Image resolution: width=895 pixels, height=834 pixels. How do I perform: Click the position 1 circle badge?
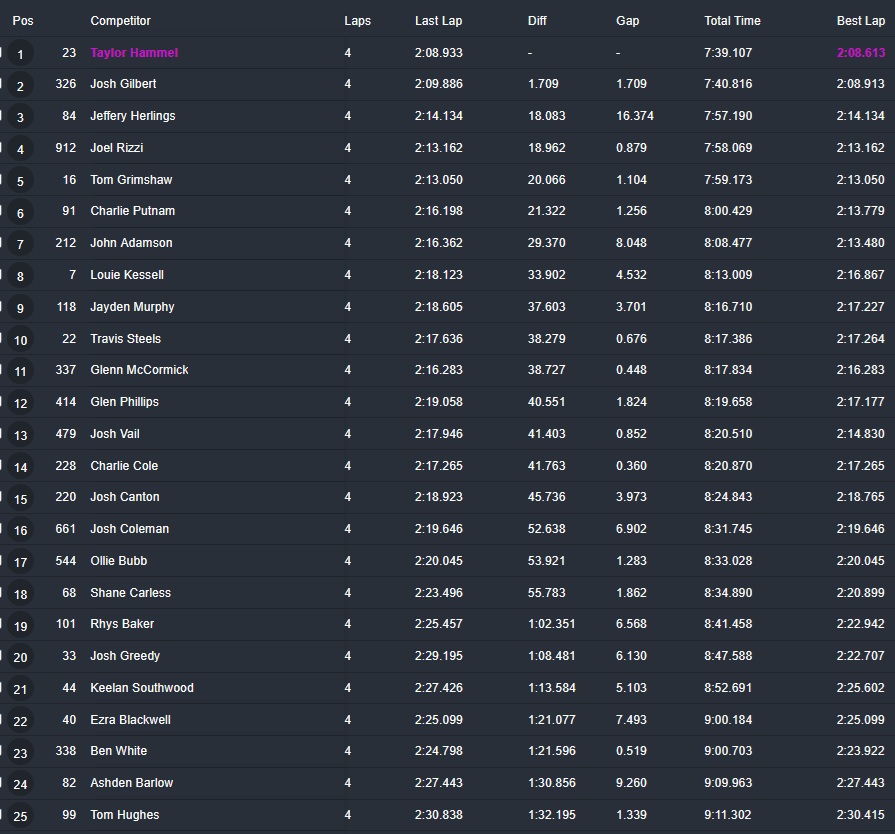21,54
